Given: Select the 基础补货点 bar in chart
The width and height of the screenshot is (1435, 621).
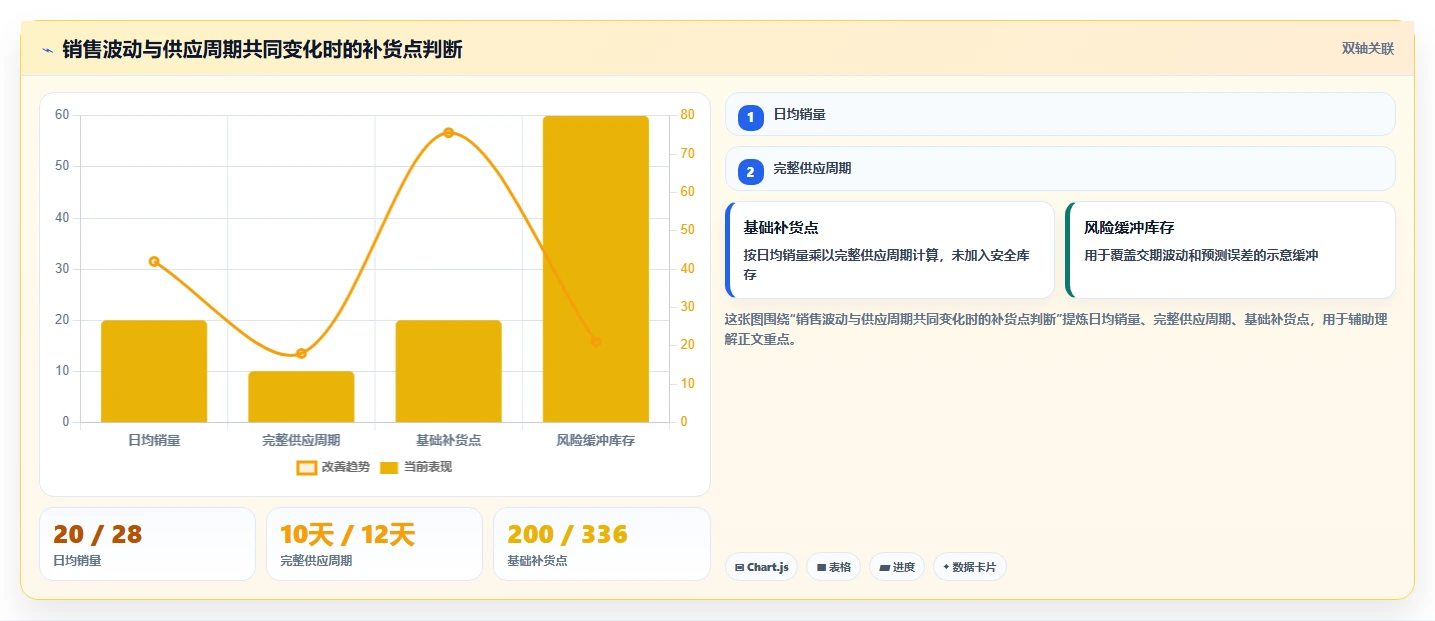Looking at the screenshot, I should (448, 371).
